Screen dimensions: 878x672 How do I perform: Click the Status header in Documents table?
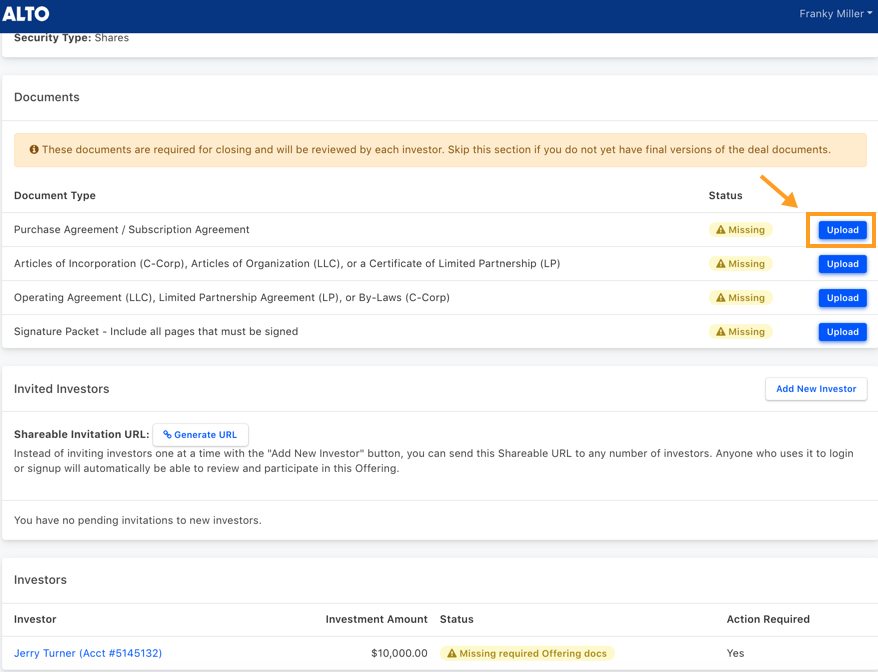(x=725, y=195)
